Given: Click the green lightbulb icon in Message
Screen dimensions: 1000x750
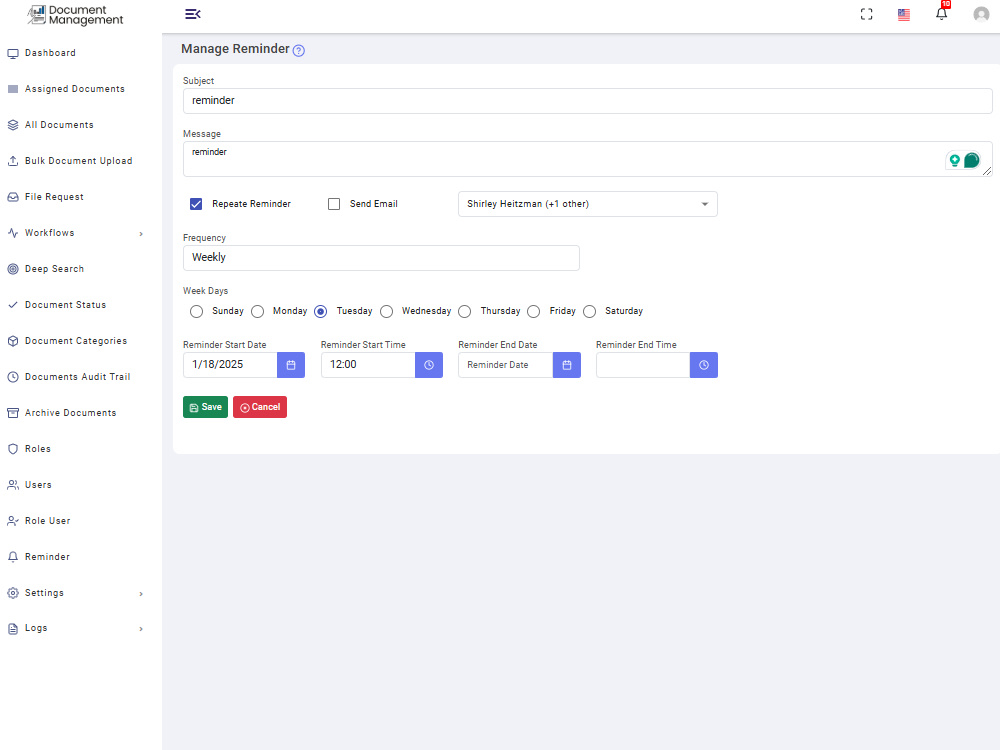Looking at the screenshot, I should coord(954,160).
